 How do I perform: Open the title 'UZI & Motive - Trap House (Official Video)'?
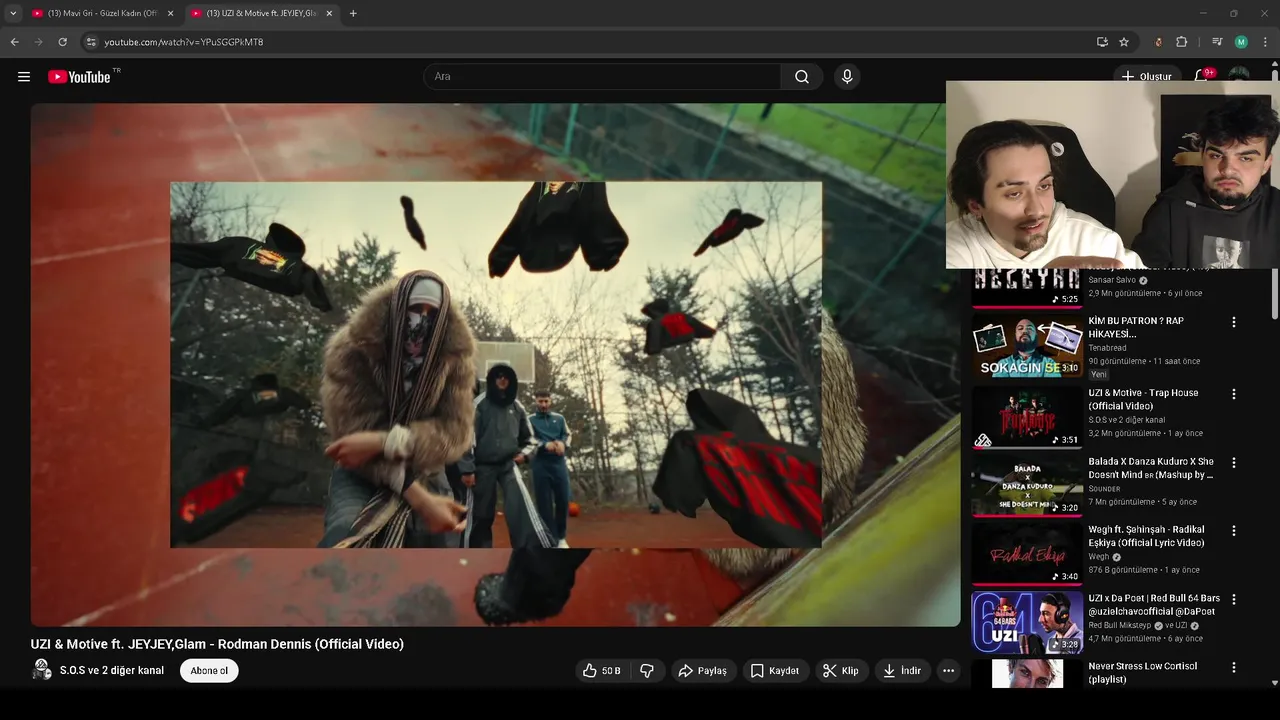[x=1143, y=400]
